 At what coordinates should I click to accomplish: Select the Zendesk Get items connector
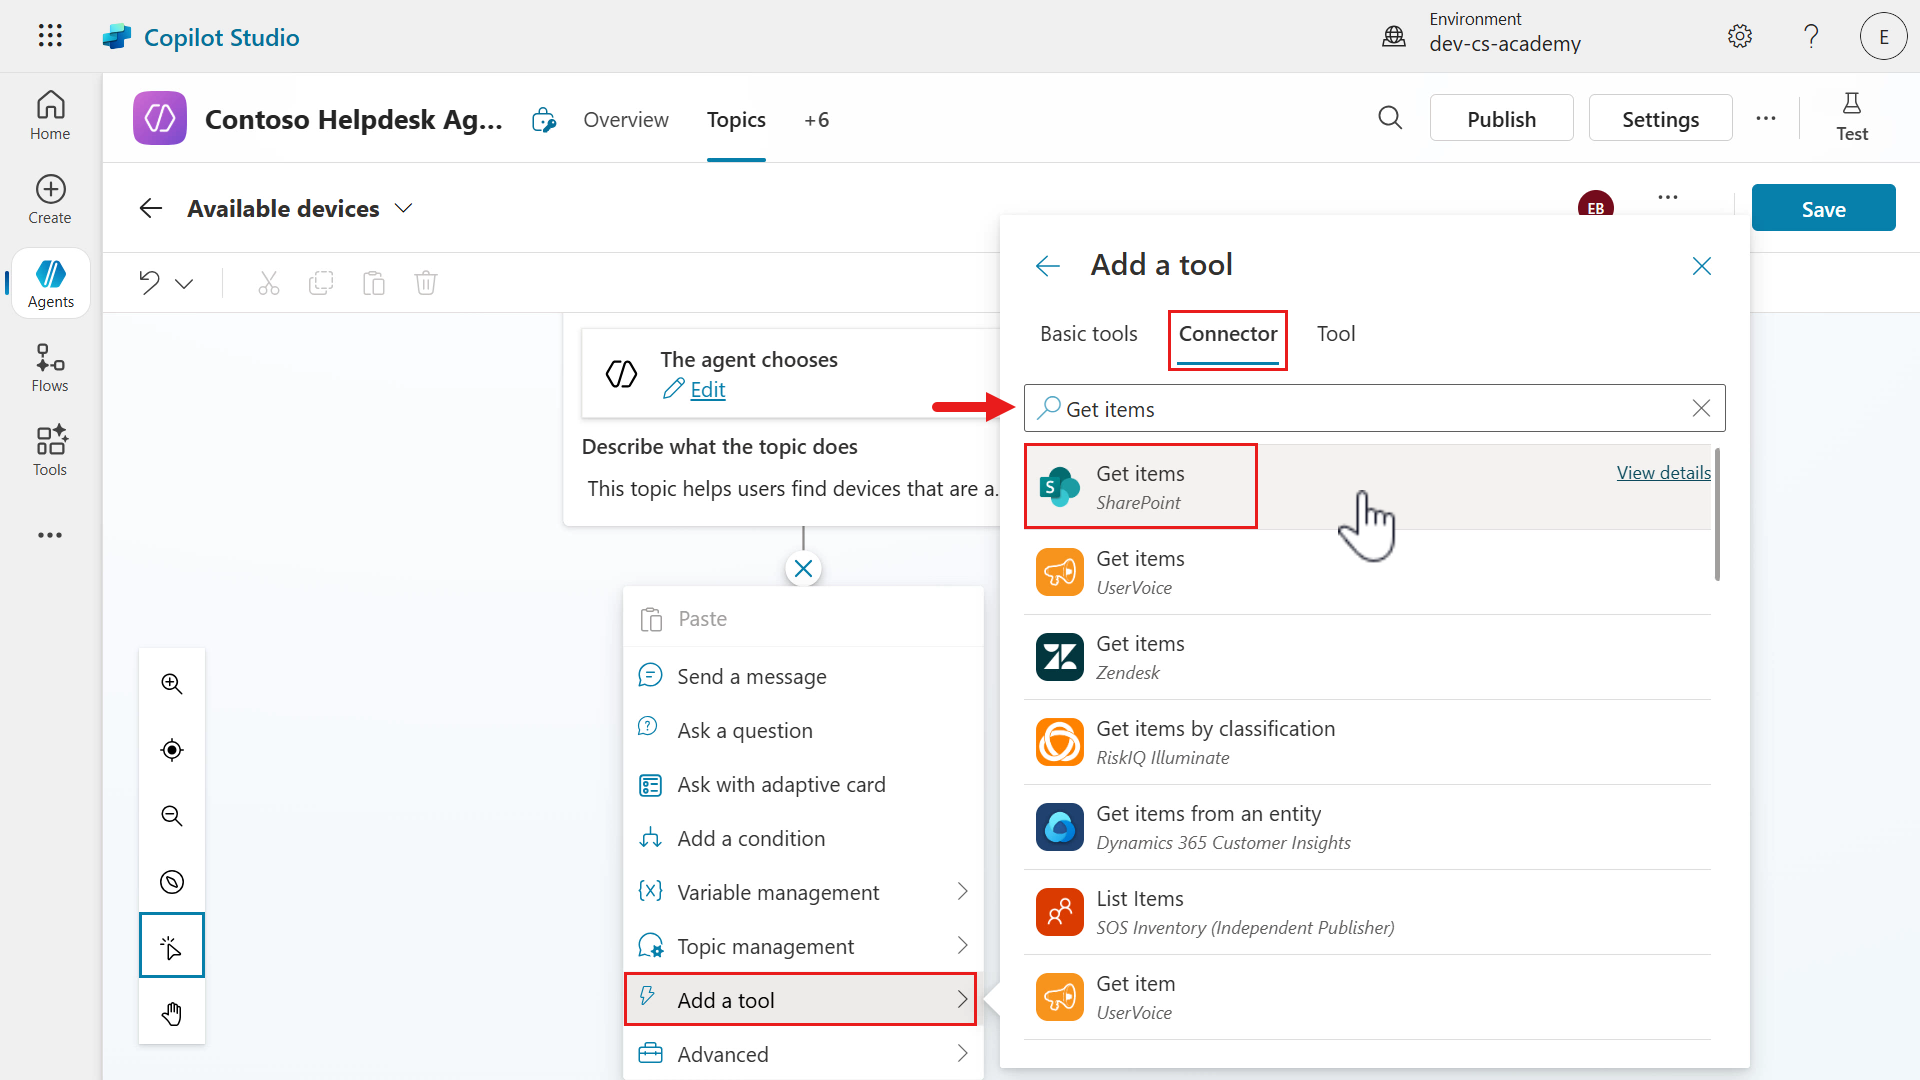[x=1140, y=657]
